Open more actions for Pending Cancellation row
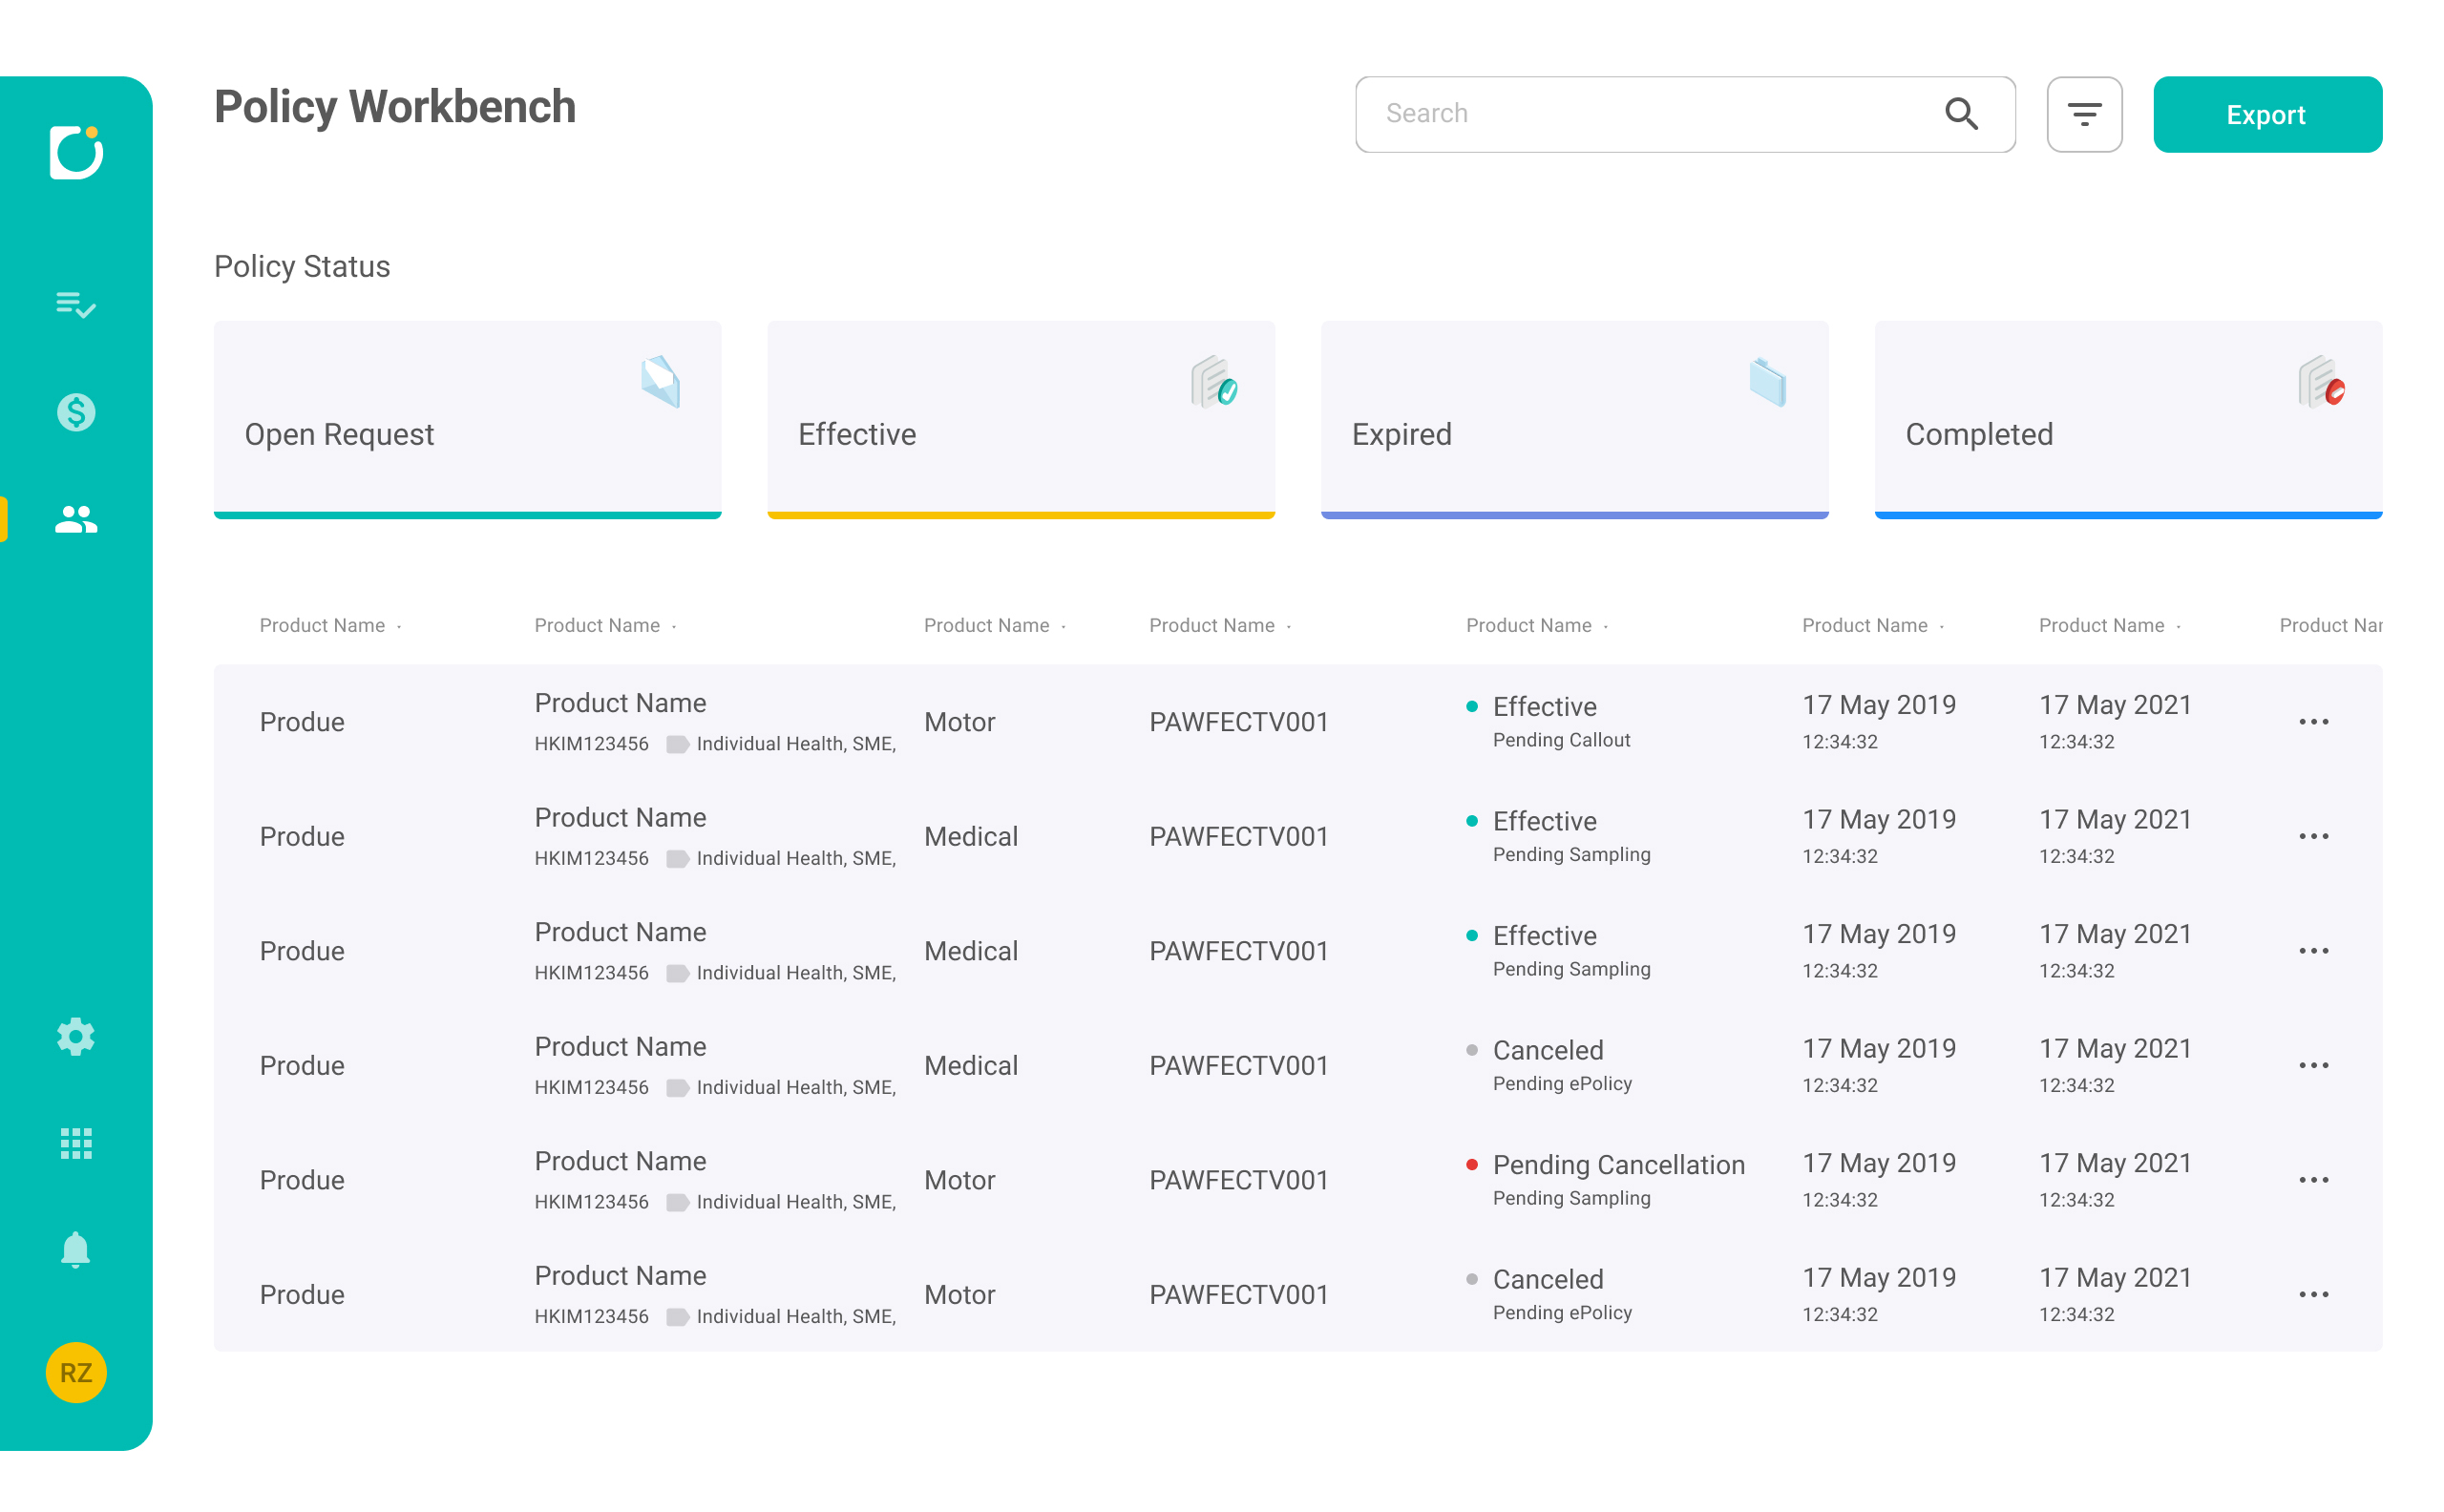2444x1512 pixels. 2313,1180
